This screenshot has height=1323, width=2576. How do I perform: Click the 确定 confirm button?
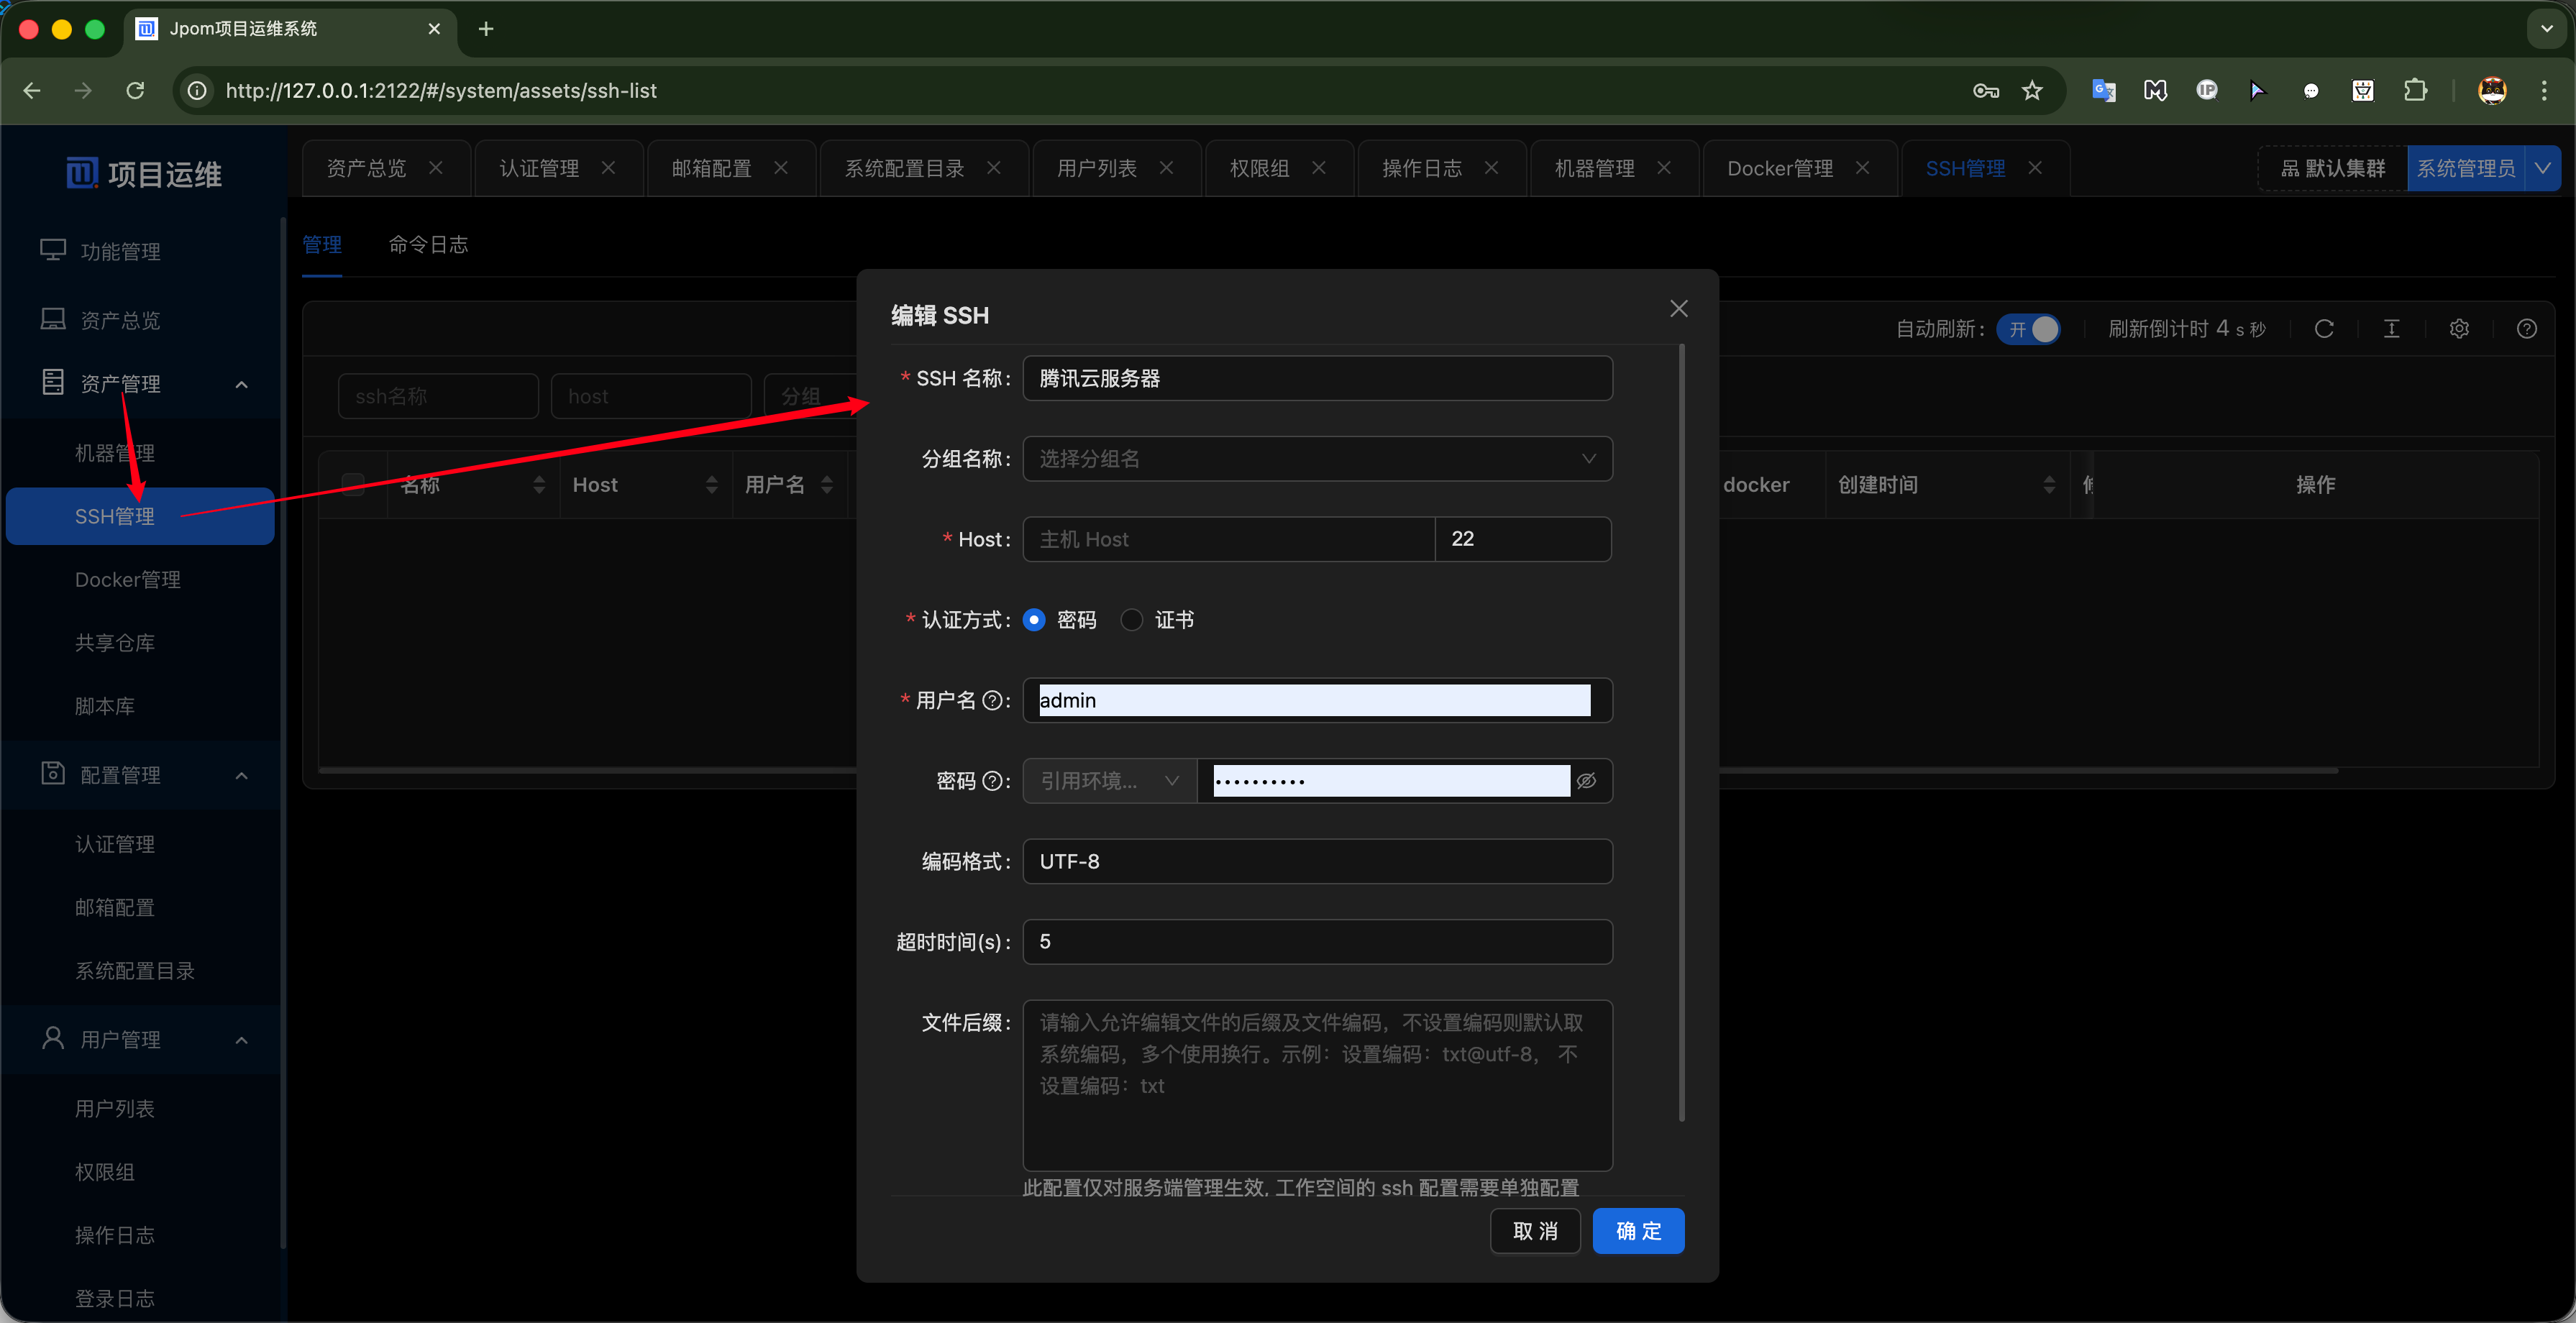coord(1638,1231)
